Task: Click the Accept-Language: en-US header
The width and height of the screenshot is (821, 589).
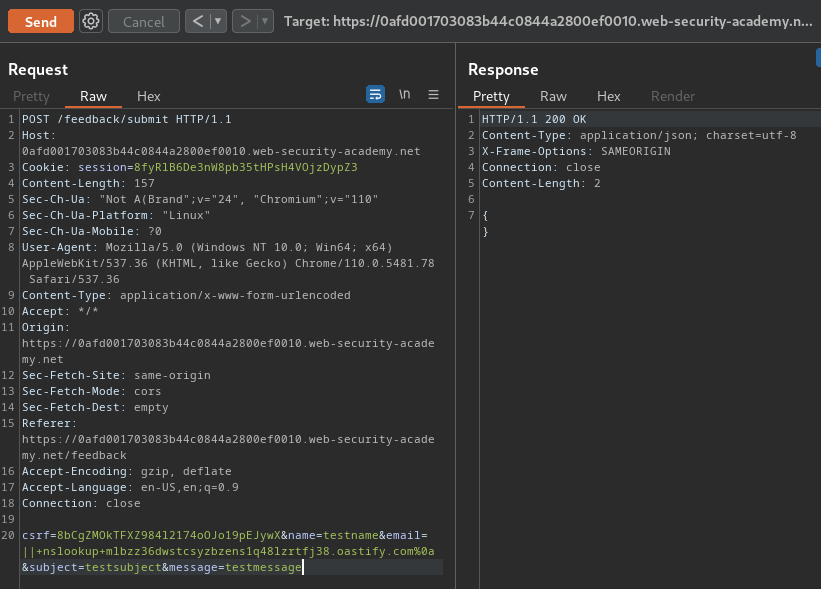Action: coord(130,487)
